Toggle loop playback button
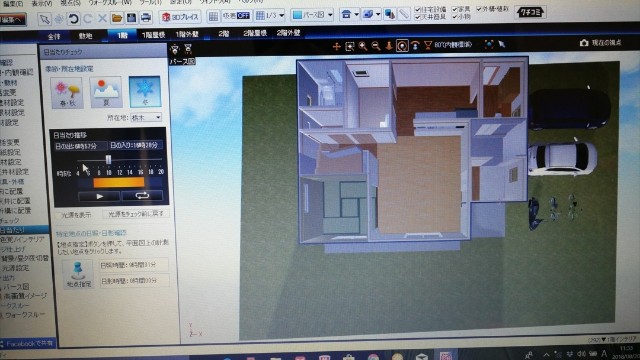Screen dimensions: 640x360 click(x=142, y=196)
